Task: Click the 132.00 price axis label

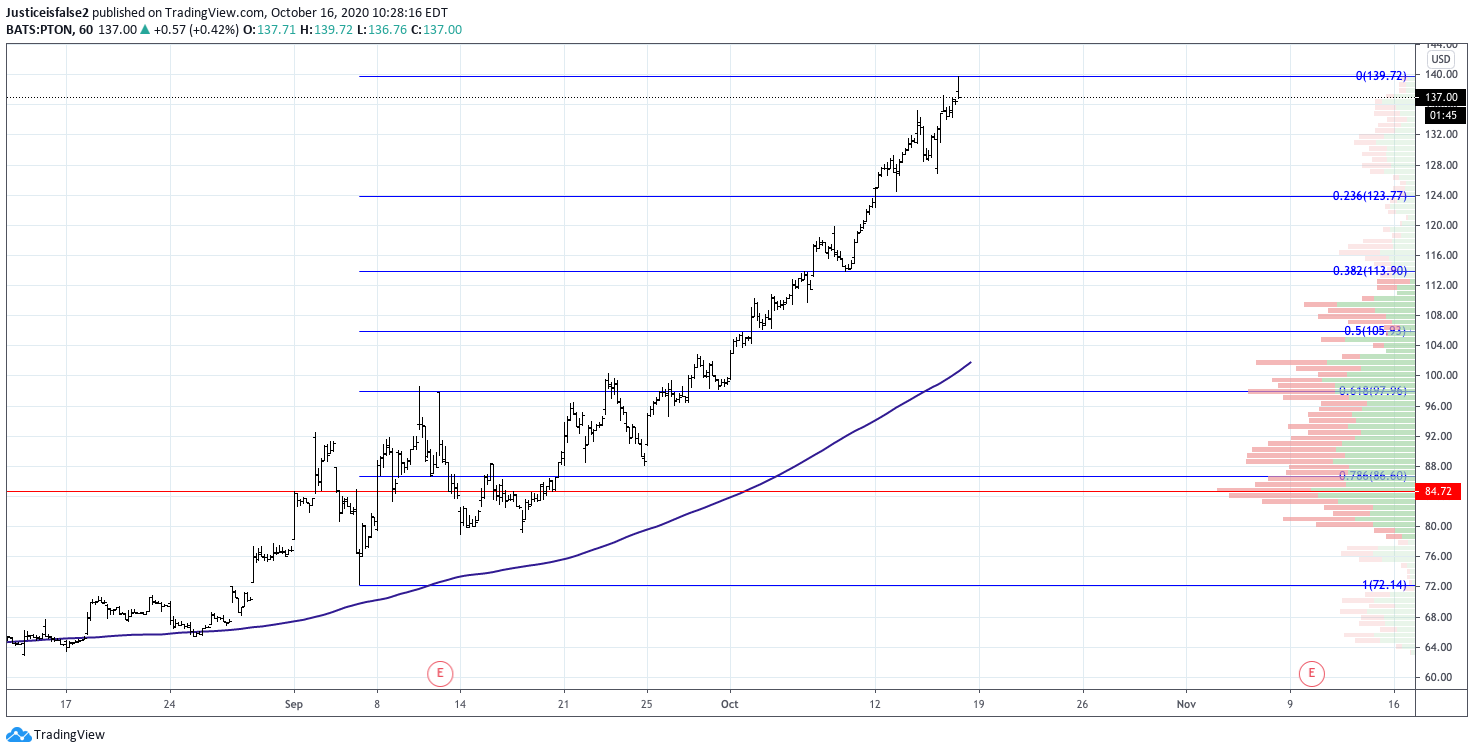Action: (x=1440, y=135)
